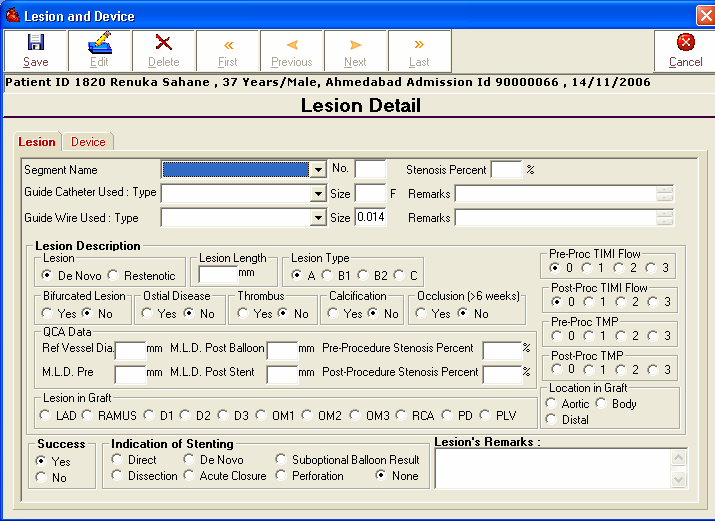Go to First record arrow icon
Screen dimensions: 715x521
click(x=228, y=45)
